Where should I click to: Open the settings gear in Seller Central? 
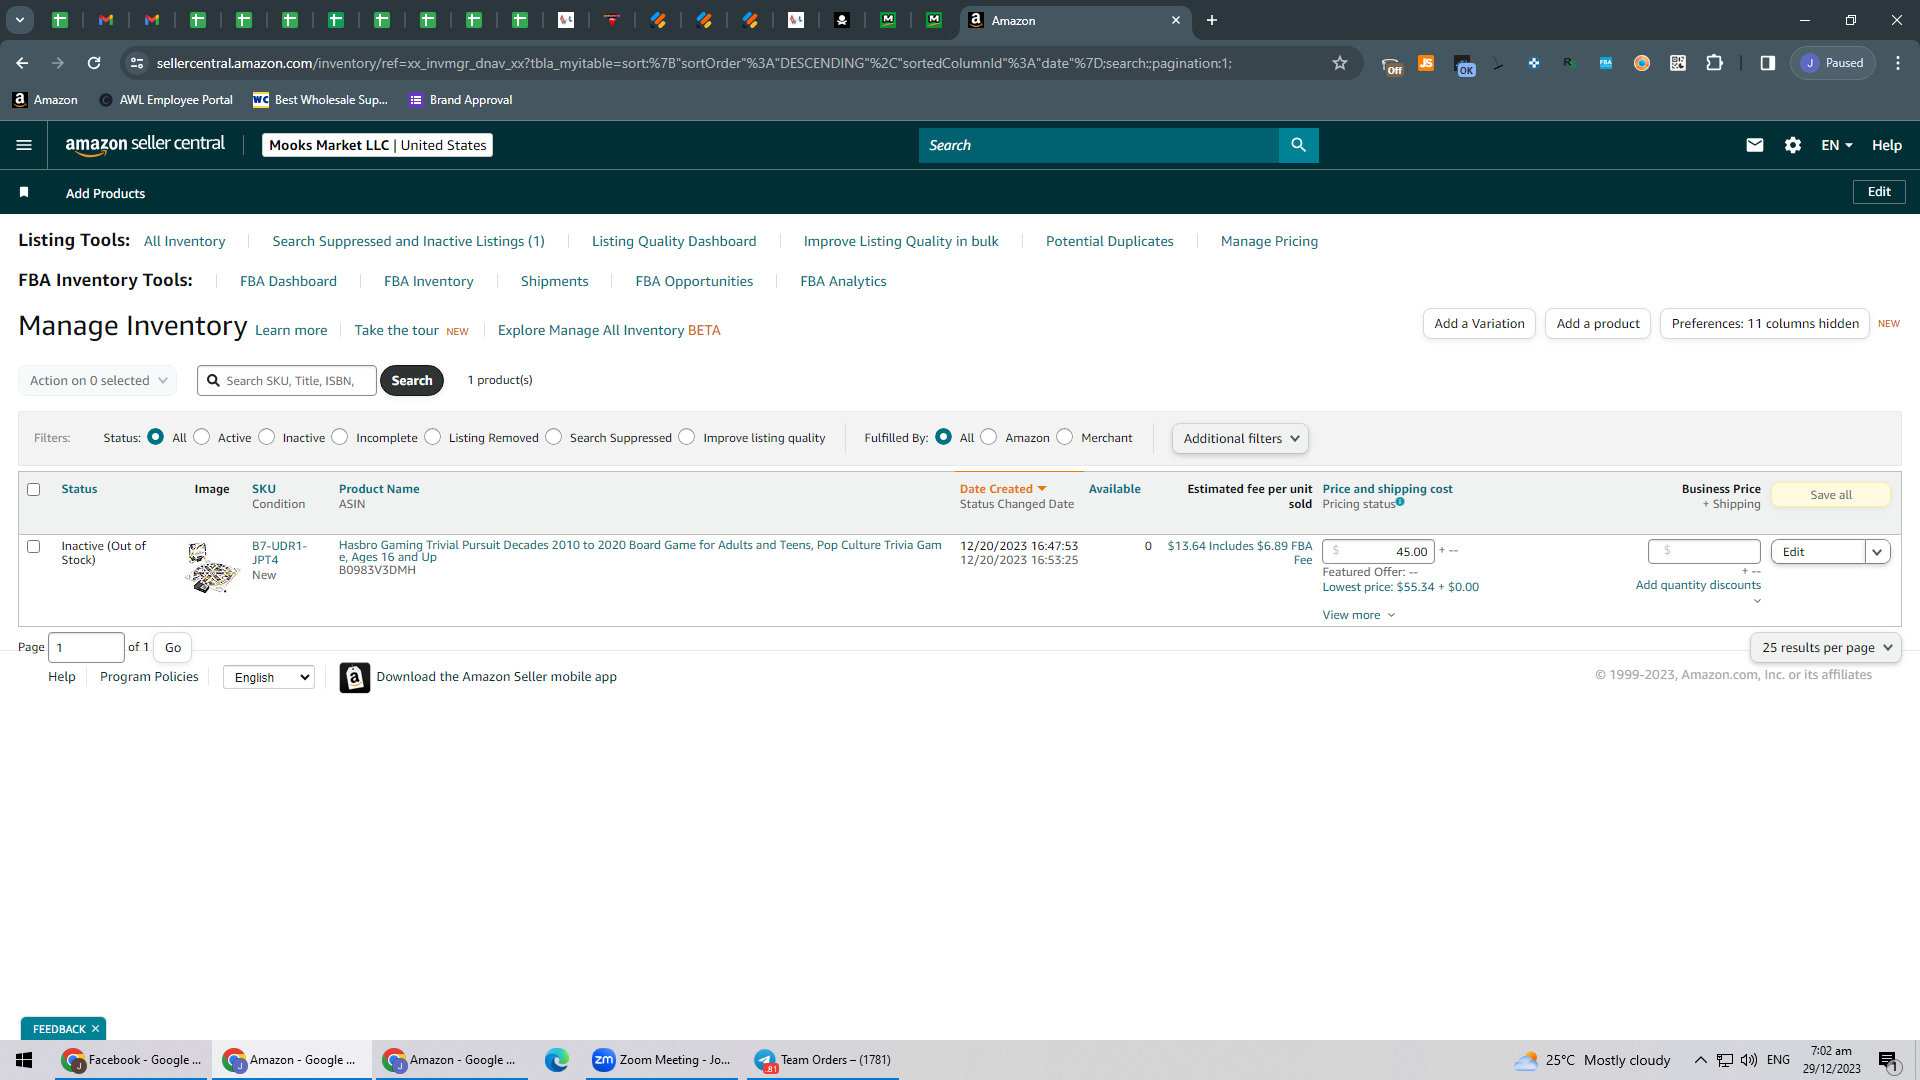pyautogui.click(x=1793, y=145)
